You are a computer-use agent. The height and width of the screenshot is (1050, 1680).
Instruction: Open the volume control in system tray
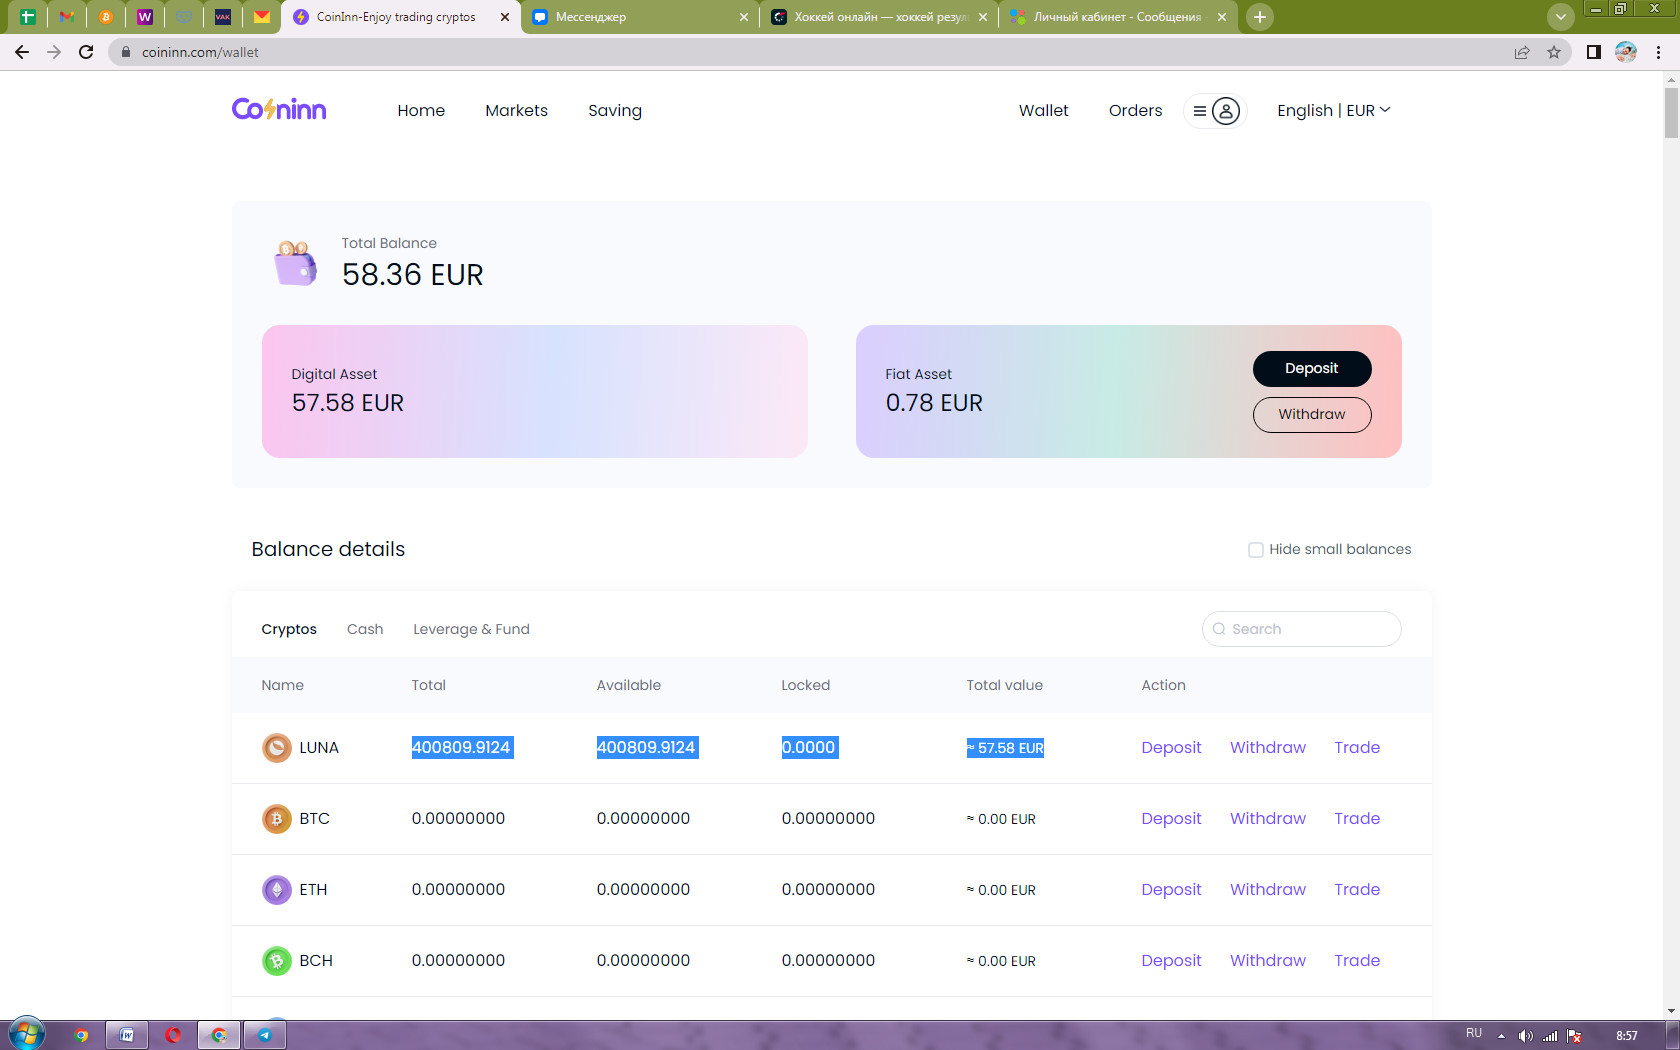pos(1525,1036)
